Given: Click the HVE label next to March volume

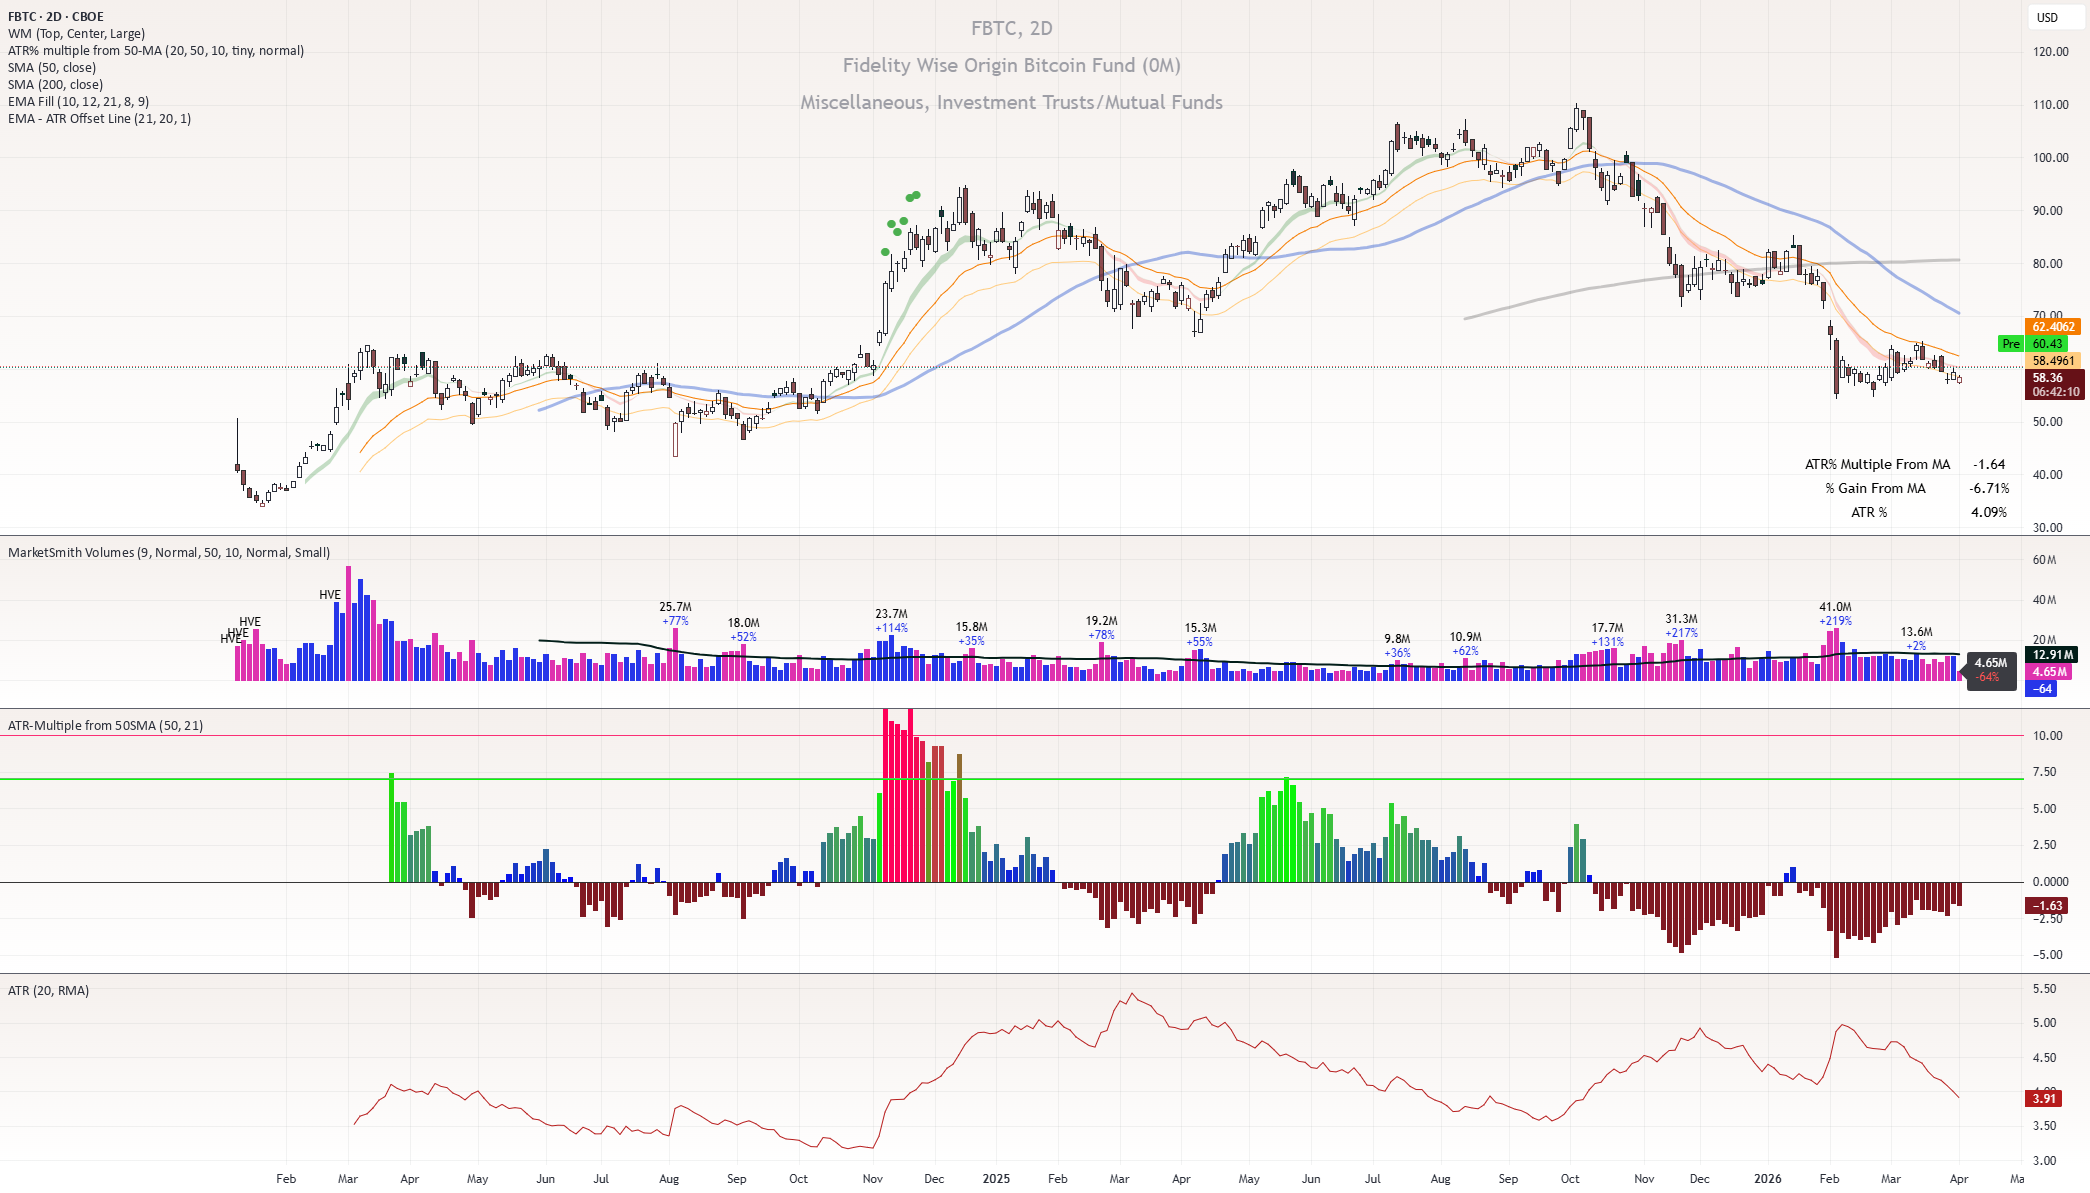Looking at the screenshot, I should click(329, 595).
